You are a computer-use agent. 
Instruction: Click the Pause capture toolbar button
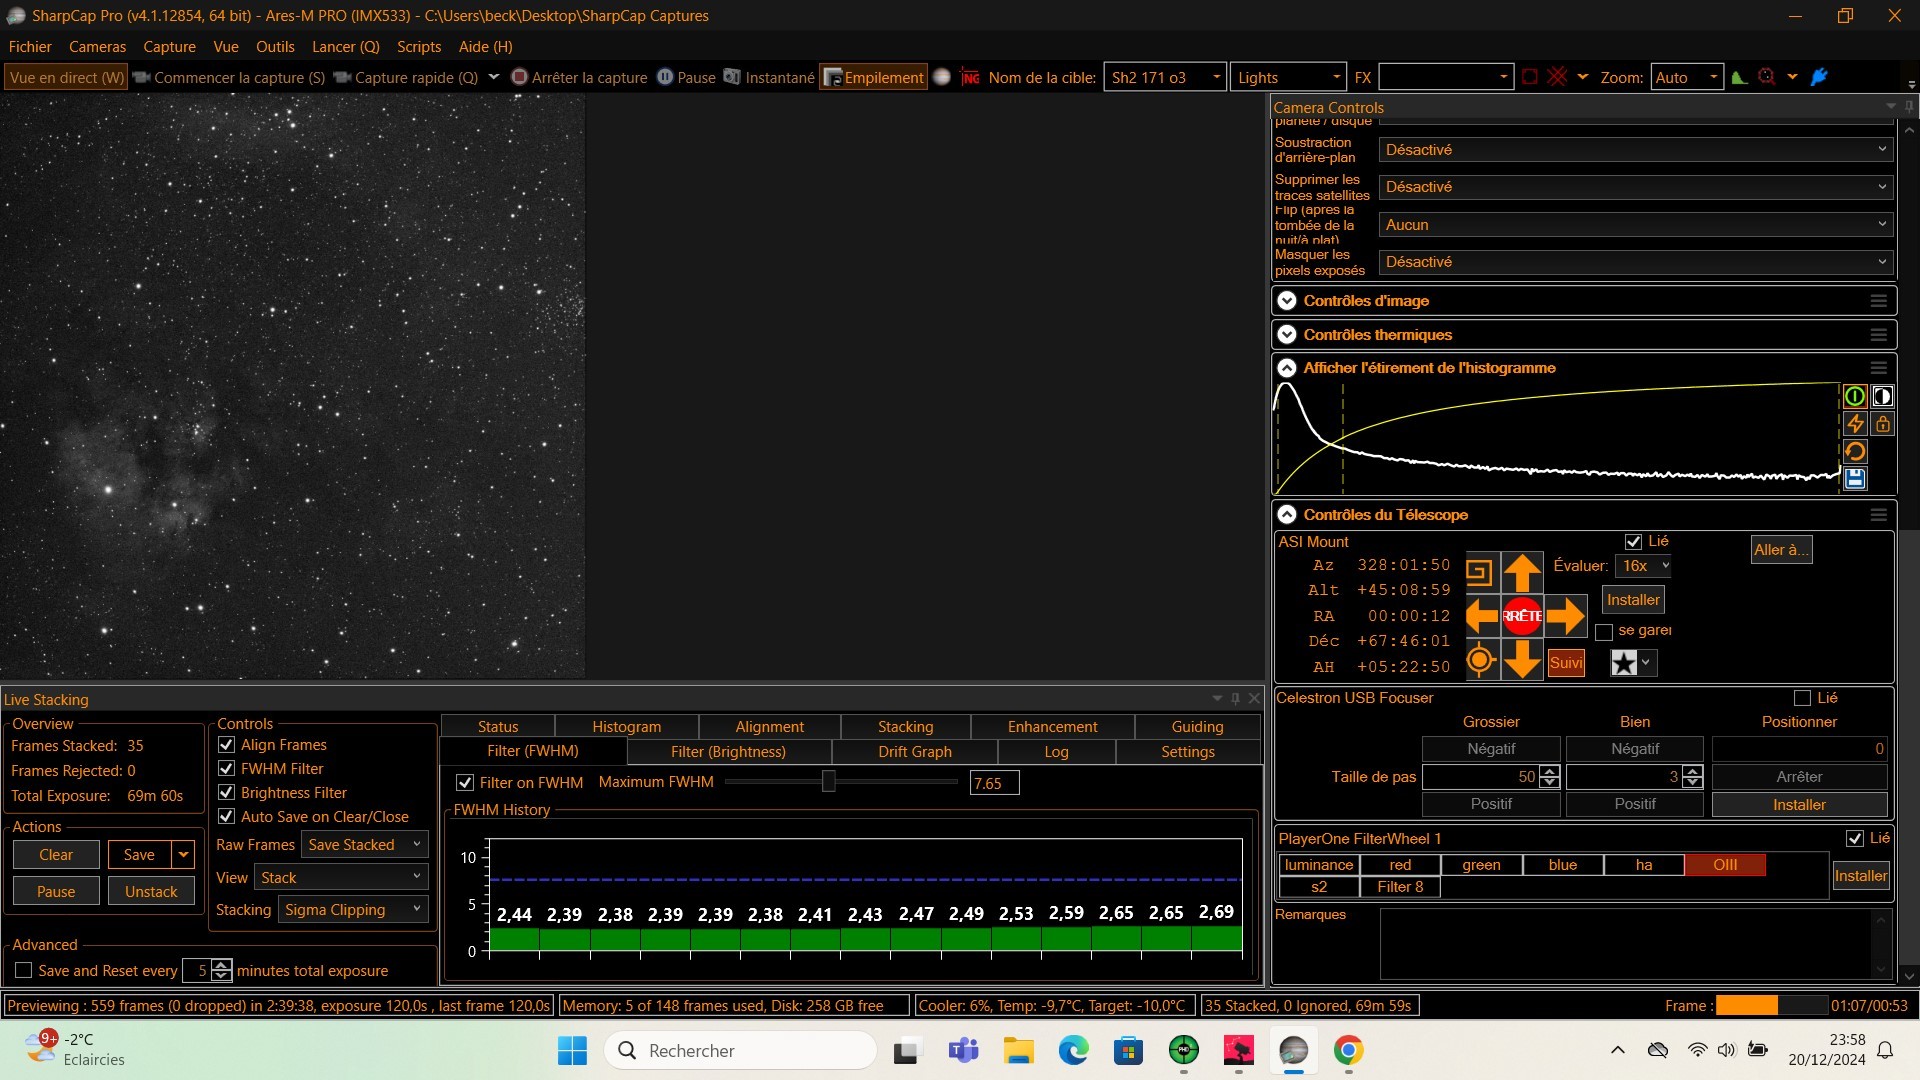[x=686, y=77]
